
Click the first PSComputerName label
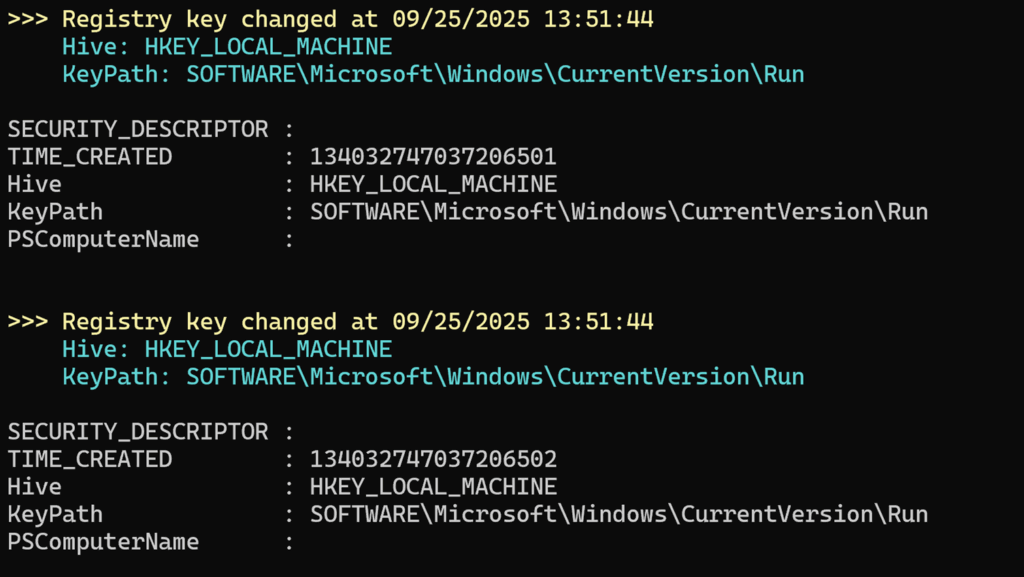103,240
